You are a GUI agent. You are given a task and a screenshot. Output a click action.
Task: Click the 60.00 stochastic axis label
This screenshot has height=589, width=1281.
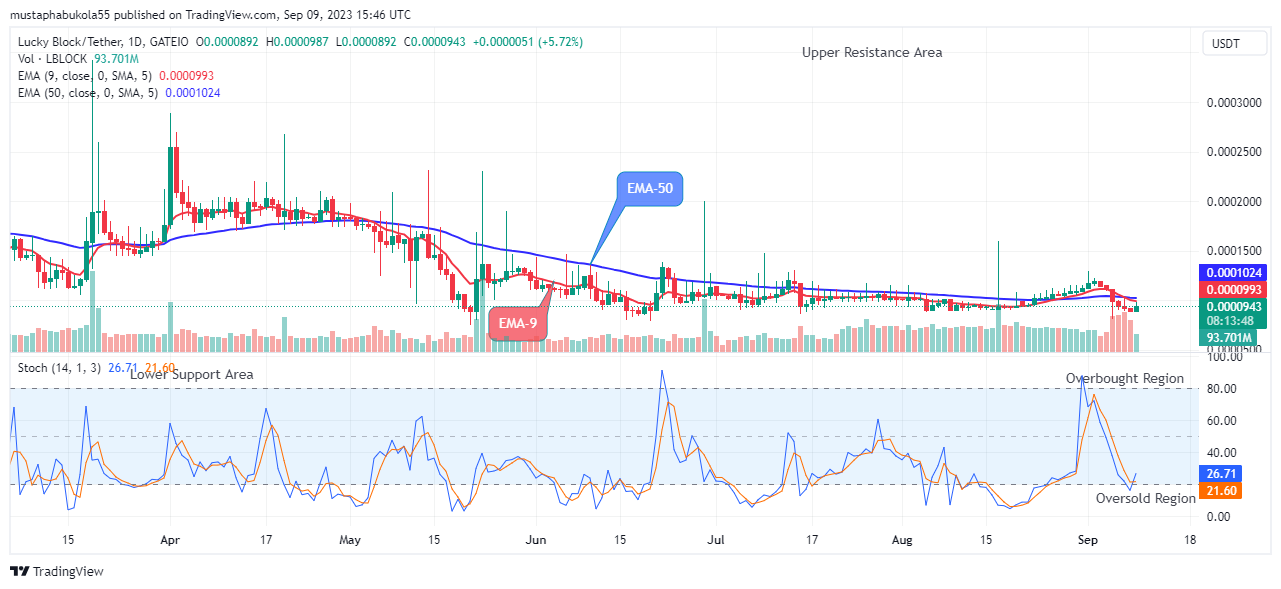(x=1222, y=421)
